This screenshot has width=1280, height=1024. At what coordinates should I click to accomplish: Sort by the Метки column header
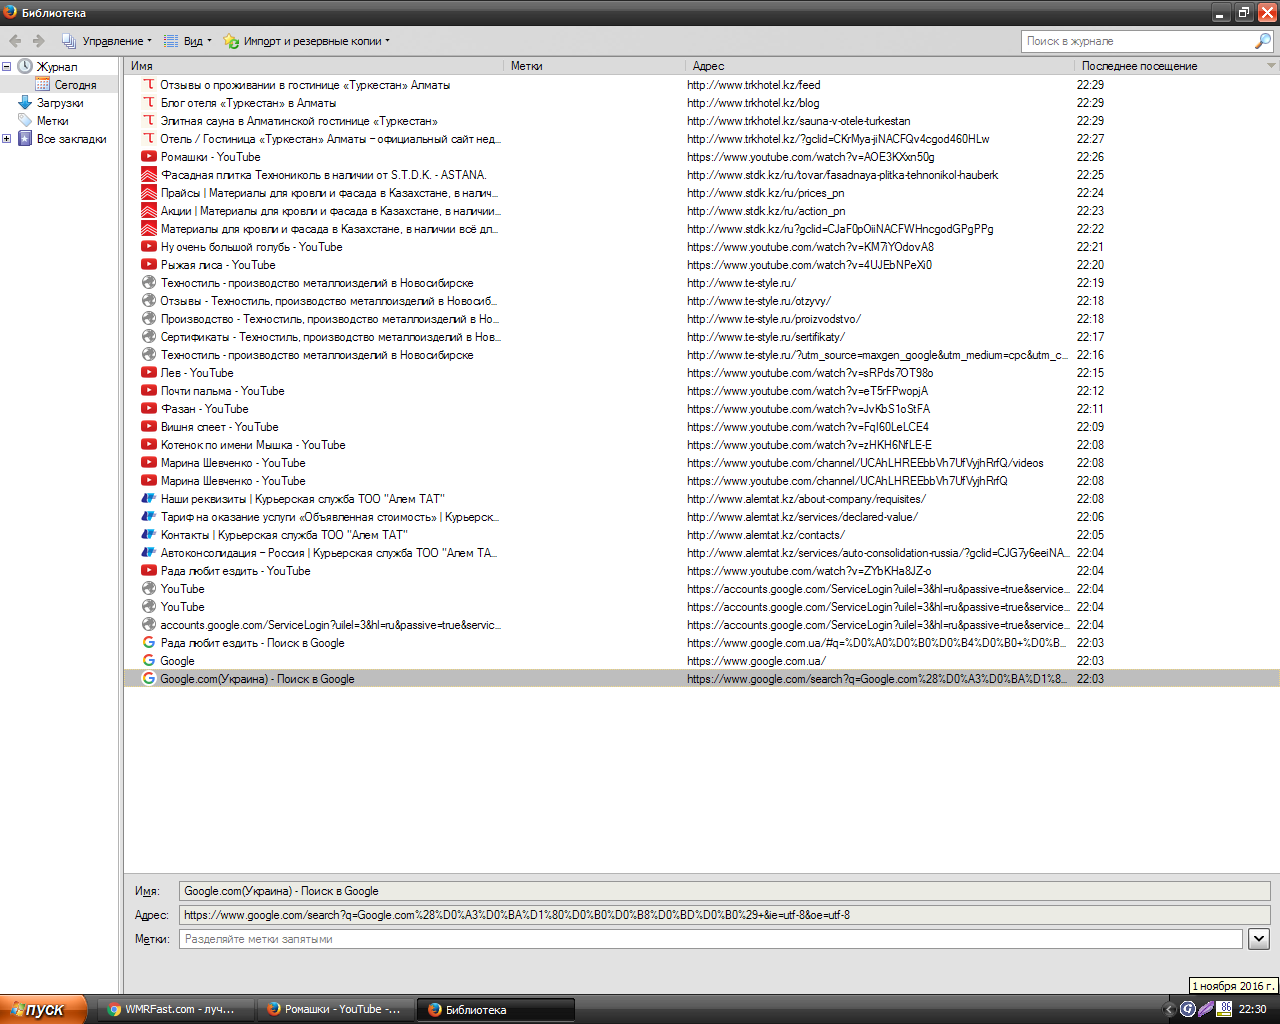point(595,66)
